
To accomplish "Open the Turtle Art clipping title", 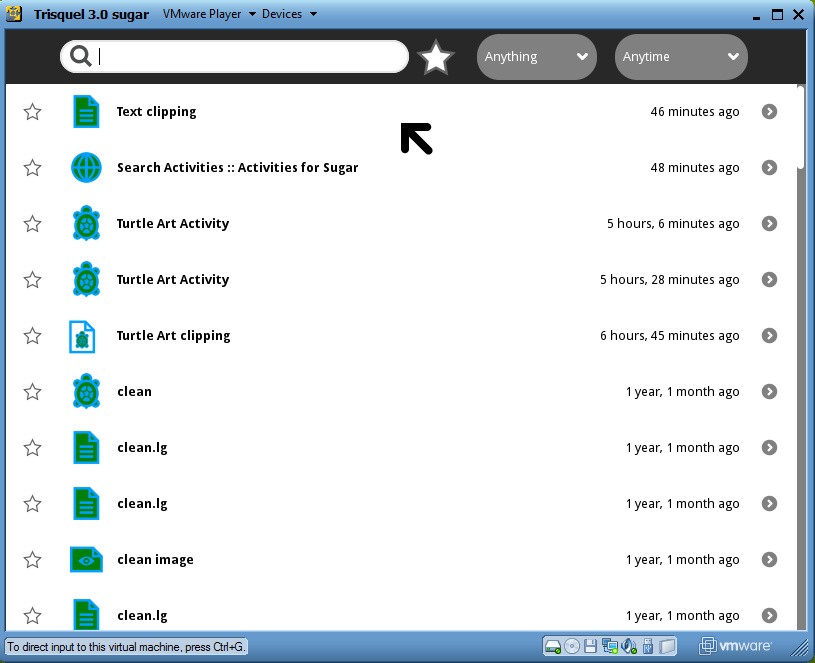I will pyautogui.click(x=173, y=336).
